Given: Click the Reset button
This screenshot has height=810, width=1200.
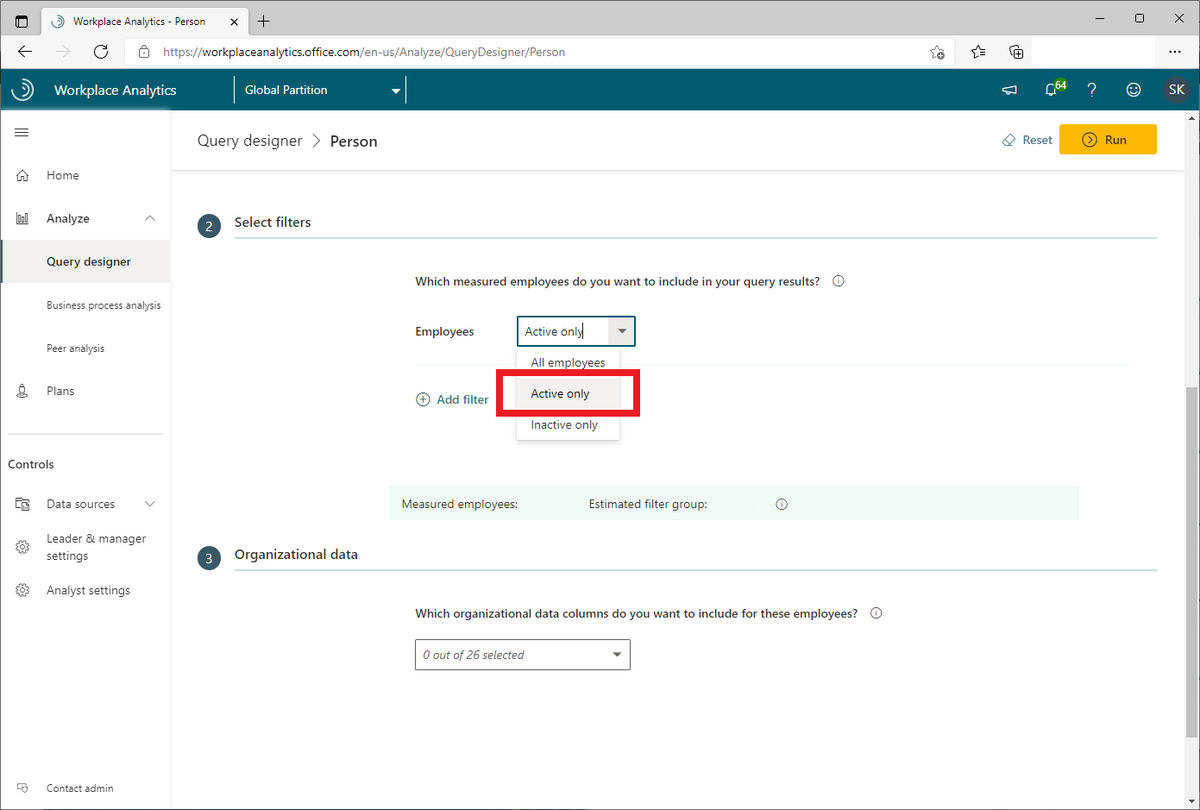Looking at the screenshot, I should point(1027,141).
